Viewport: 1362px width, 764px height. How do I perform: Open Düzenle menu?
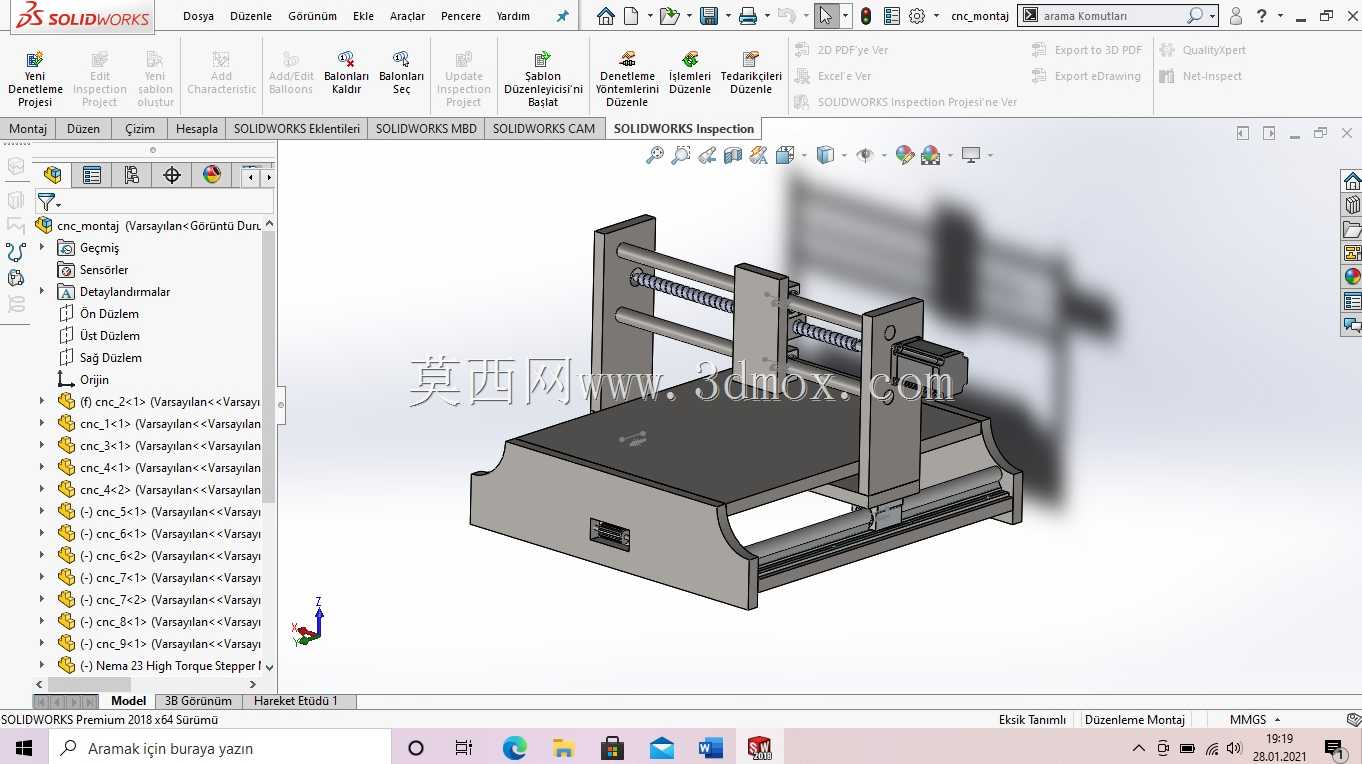(251, 16)
